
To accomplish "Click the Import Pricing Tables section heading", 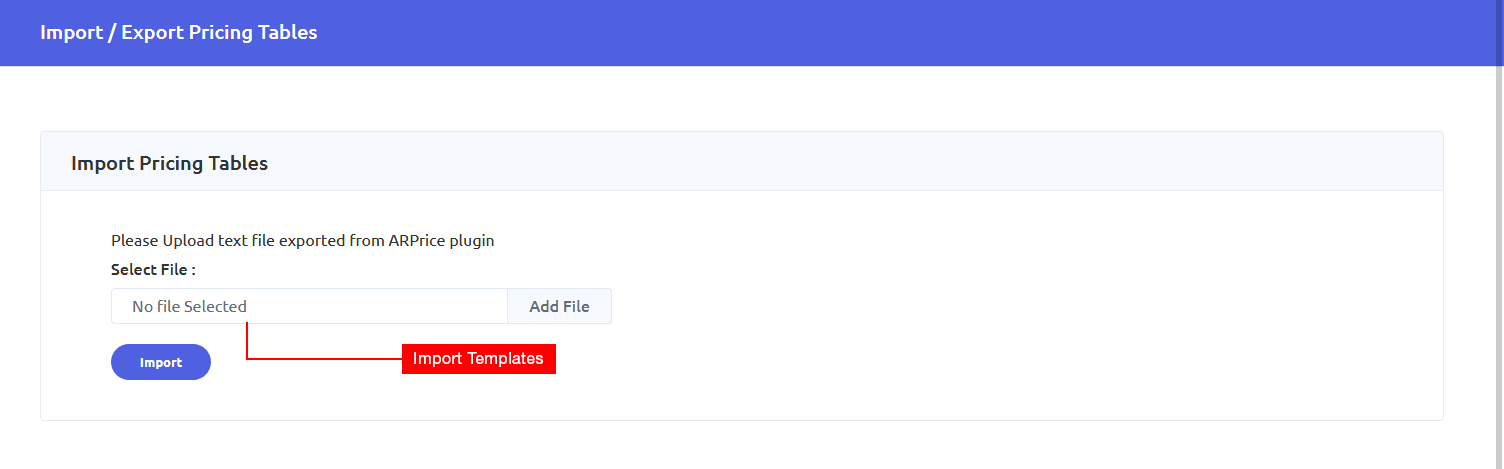I will pos(170,163).
